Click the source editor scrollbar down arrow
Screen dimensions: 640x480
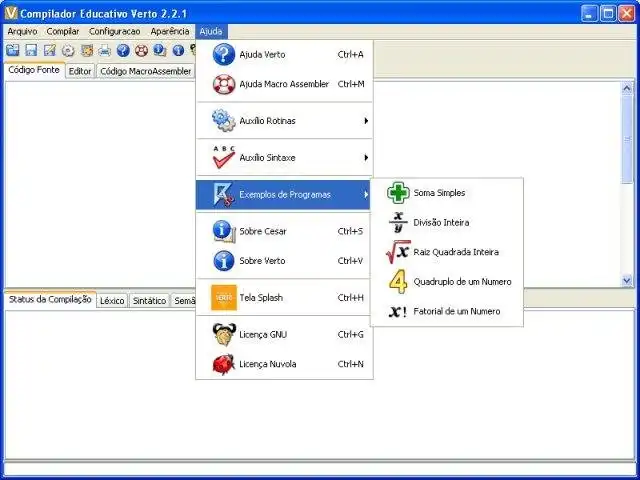coord(627,280)
